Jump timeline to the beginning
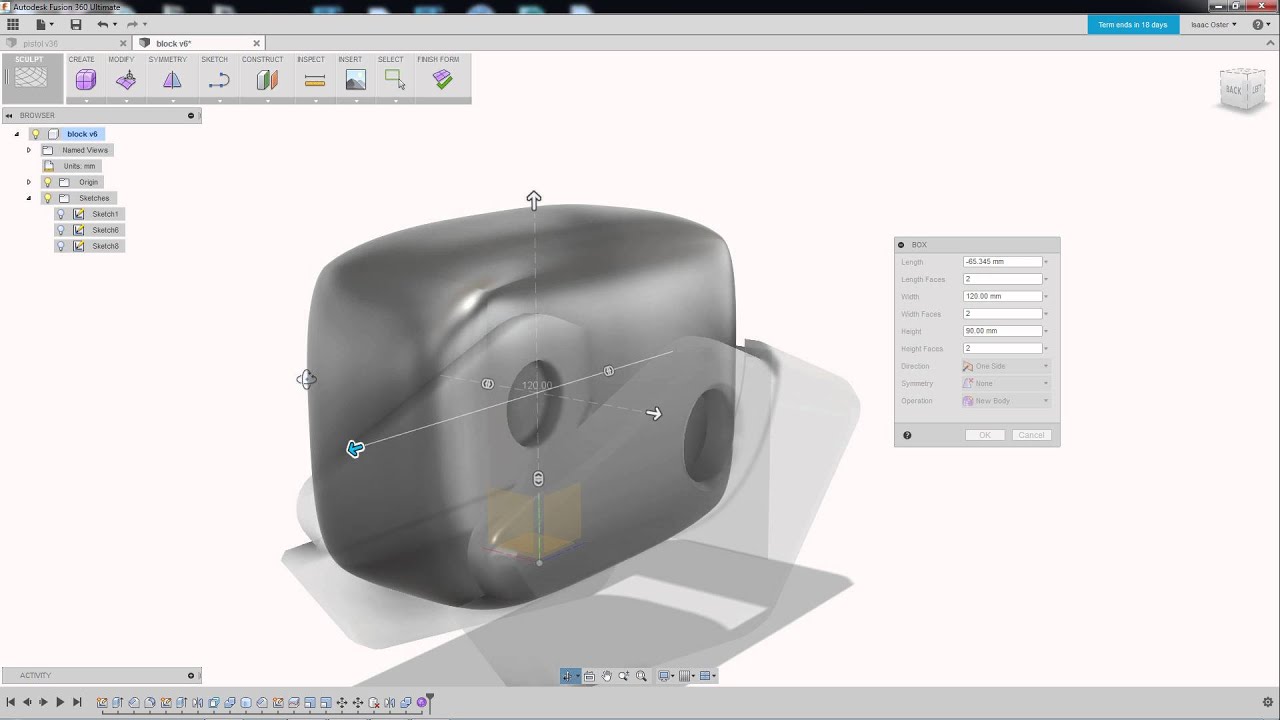Viewport: 1280px width, 720px height. [10, 703]
